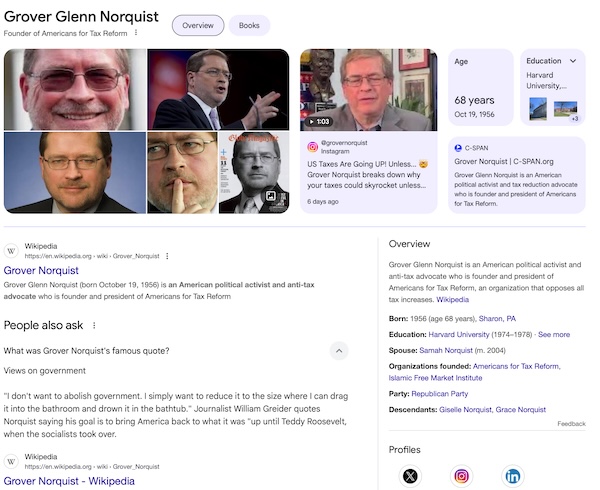Open the Sharon, PA link
Image resolution: width=600 pixels, height=490 pixels.
coord(497,319)
